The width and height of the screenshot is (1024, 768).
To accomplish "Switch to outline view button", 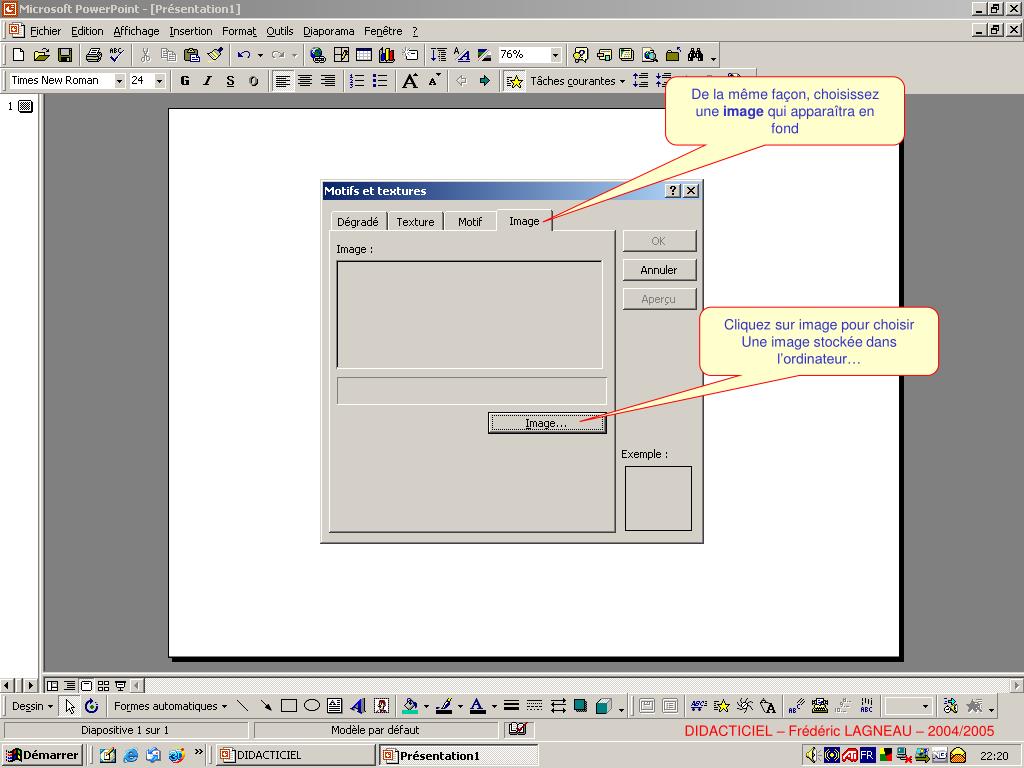I will click(69, 686).
